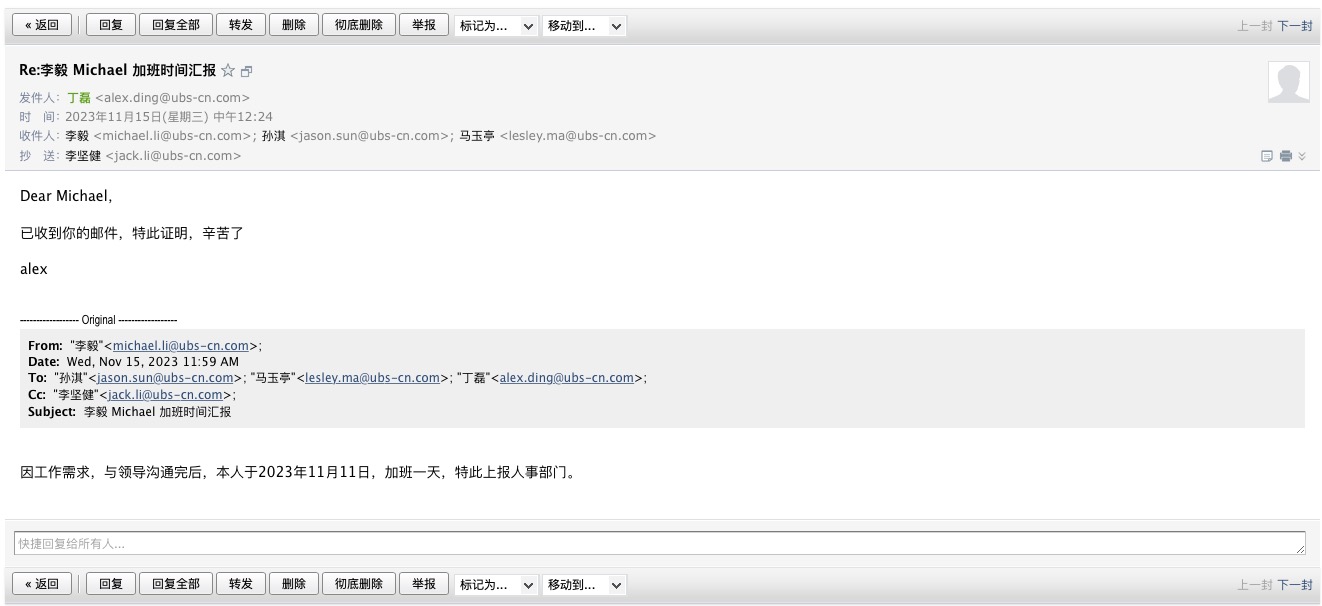Image resolution: width=1322 pixels, height=606 pixels.
Task: Go to next email via top 下一封
Action: pyautogui.click(x=1294, y=26)
